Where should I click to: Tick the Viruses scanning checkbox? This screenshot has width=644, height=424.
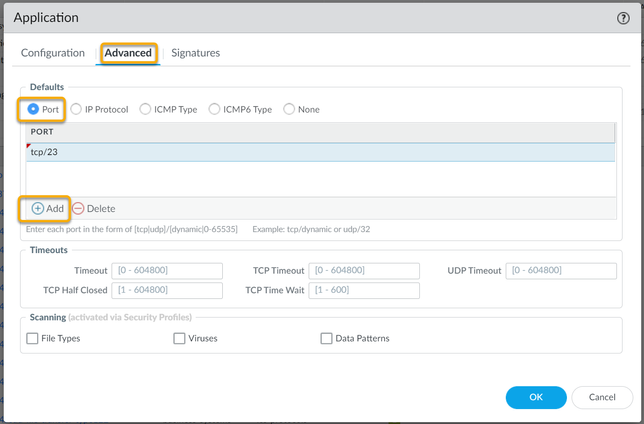[x=179, y=338]
